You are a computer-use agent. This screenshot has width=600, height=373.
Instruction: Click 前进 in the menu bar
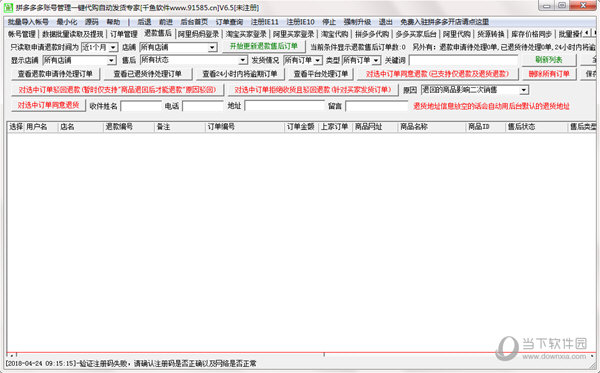tap(166, 22)
